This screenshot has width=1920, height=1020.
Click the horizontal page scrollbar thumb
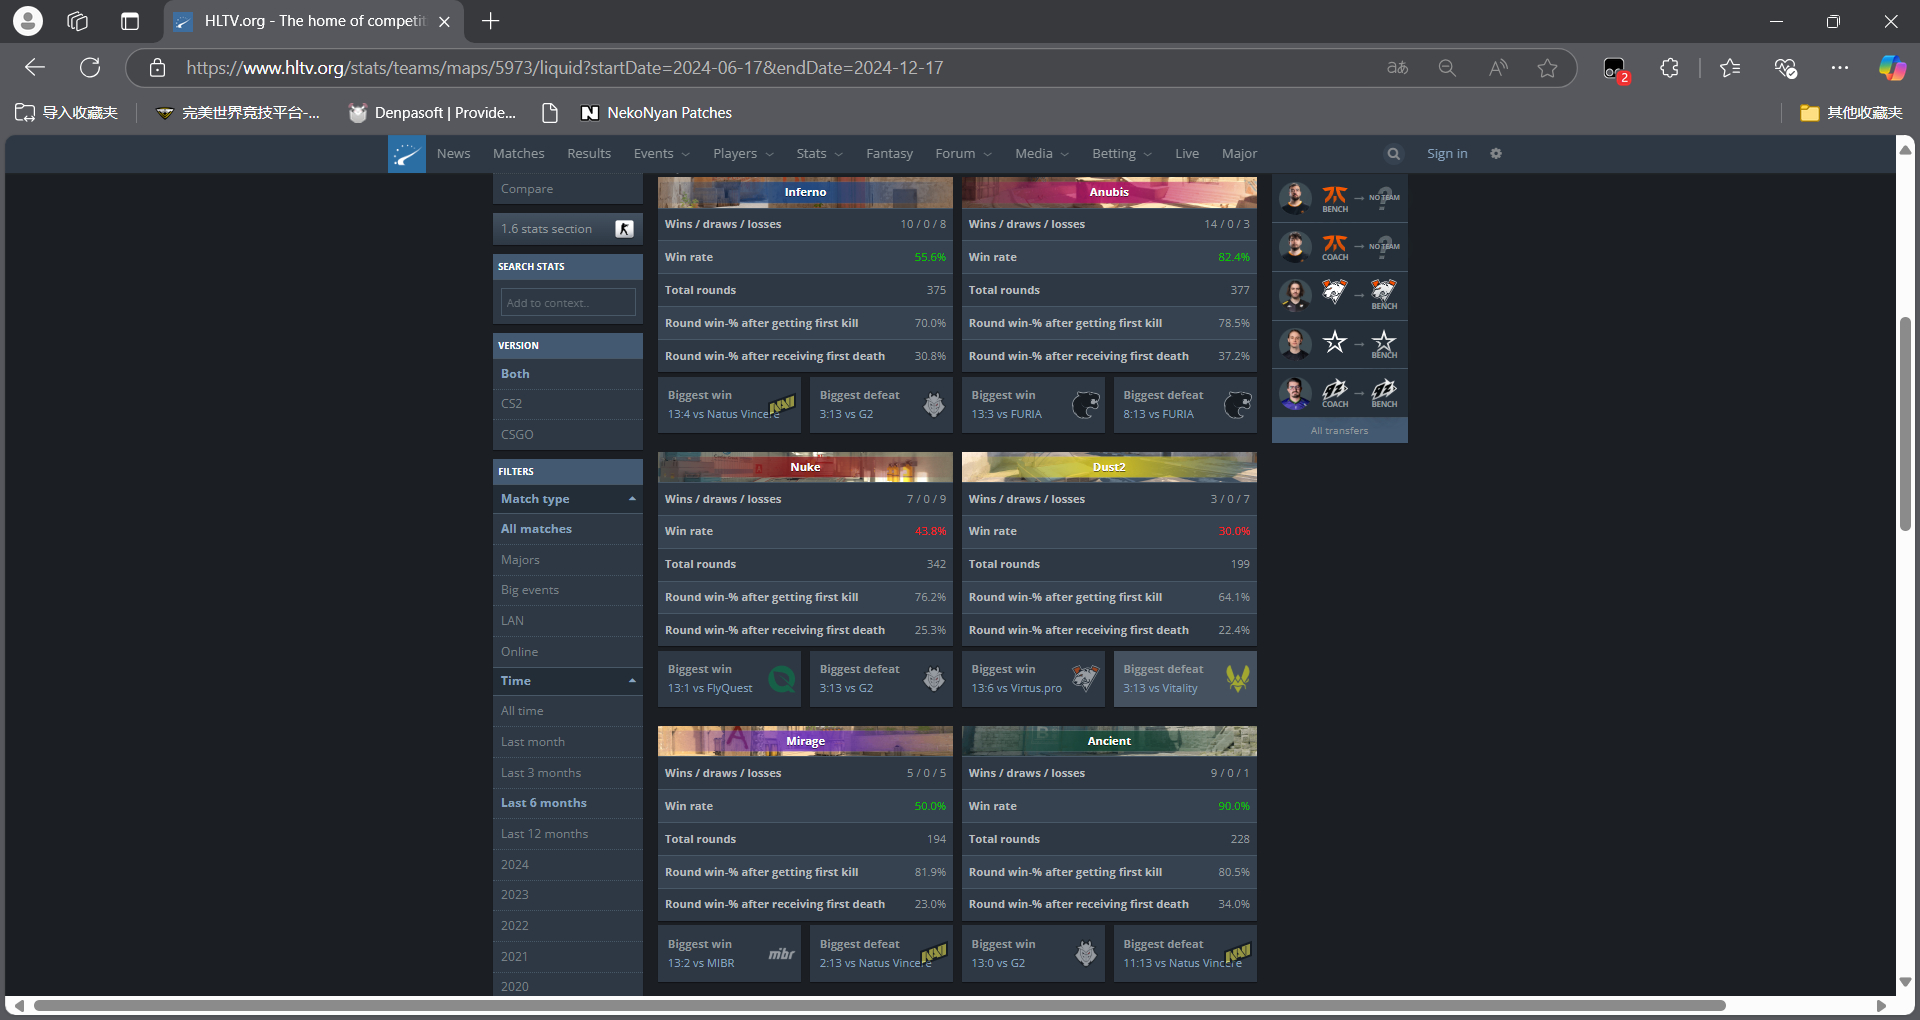click(x=880, y=1005)
